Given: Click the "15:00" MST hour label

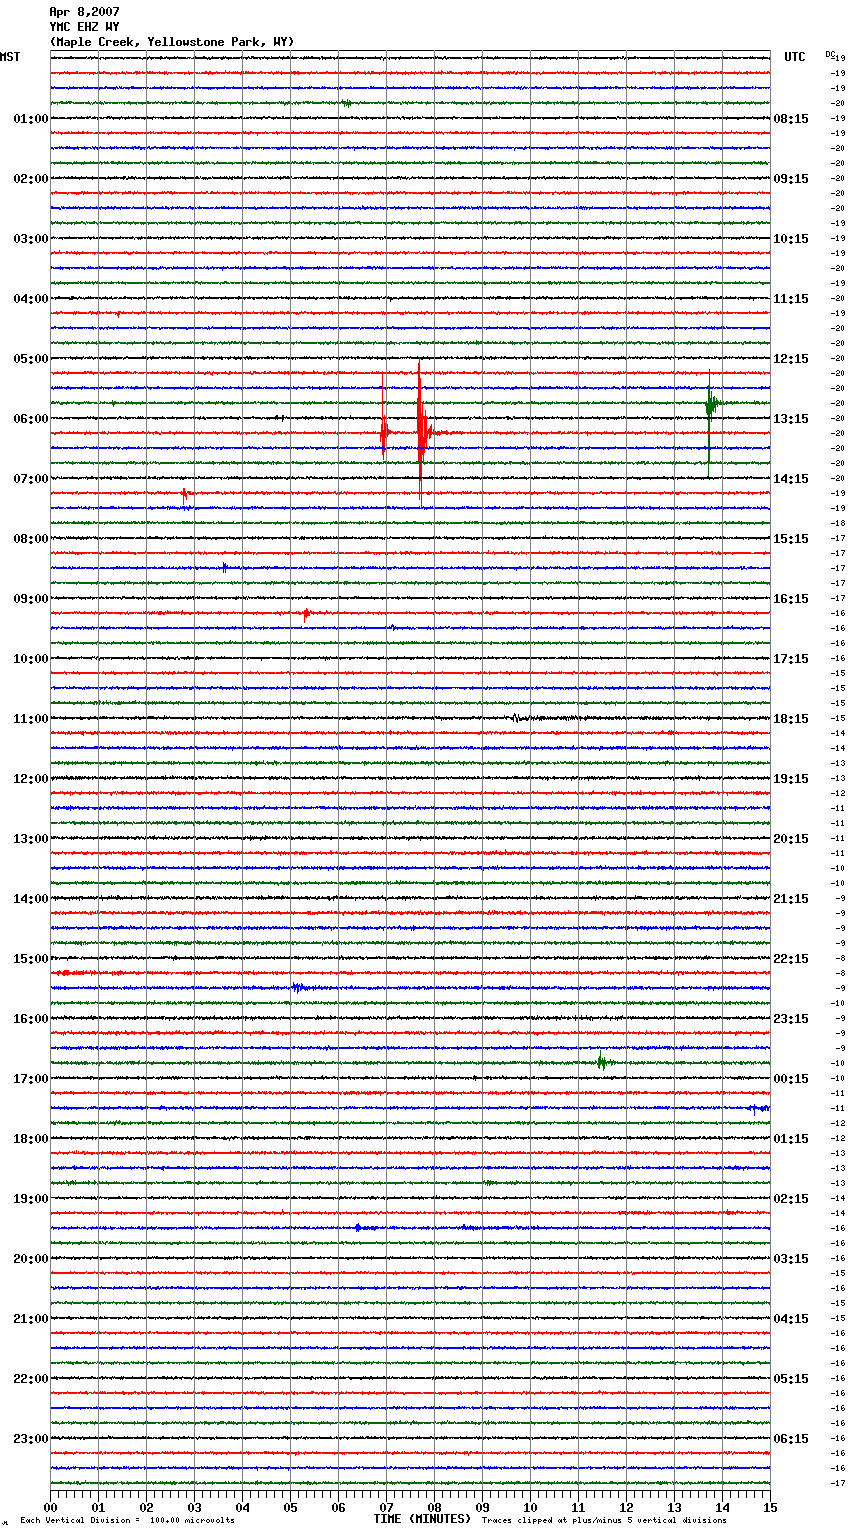Looking at the screenshot, I should 31,959.
